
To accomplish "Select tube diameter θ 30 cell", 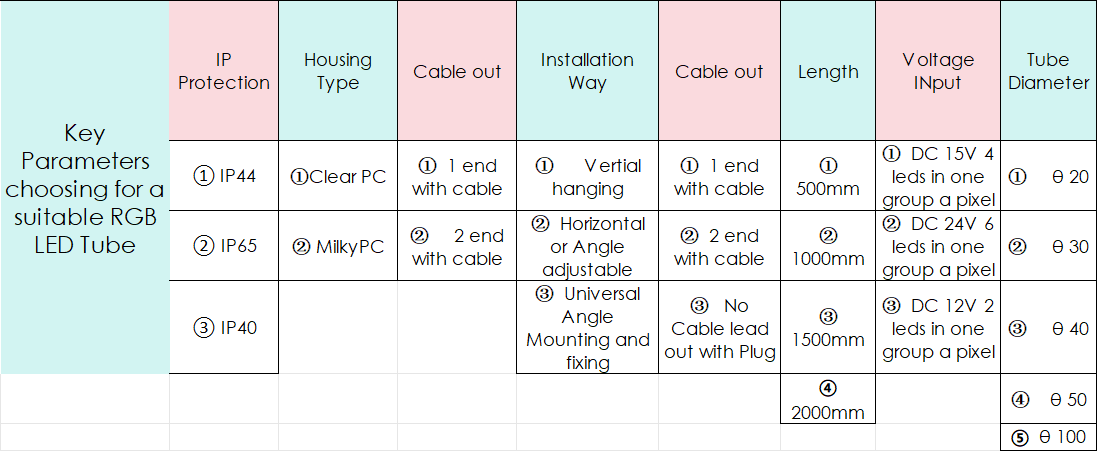I will point(1049,246).
